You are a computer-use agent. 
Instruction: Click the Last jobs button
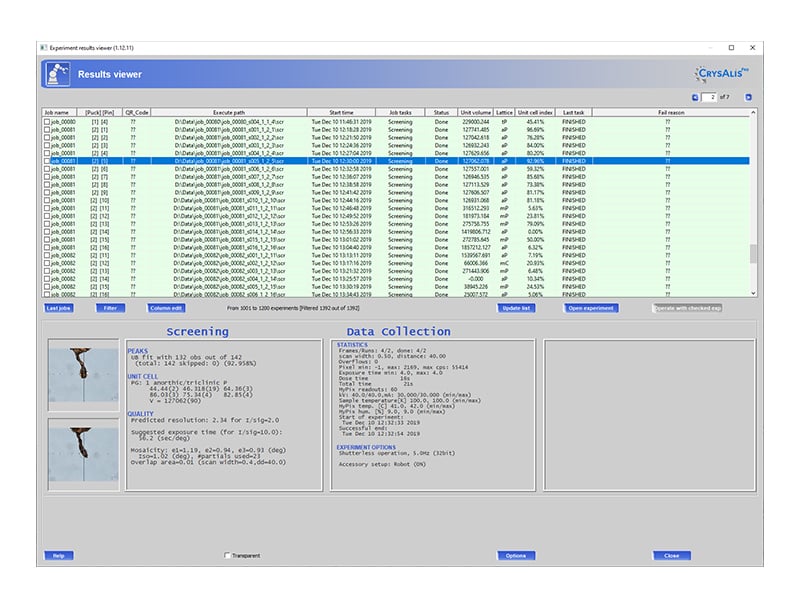(x=59, y=308)
